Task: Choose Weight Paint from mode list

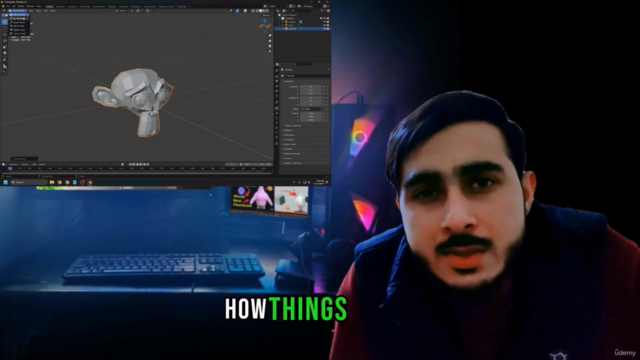Action: click(x=19, y=30)
